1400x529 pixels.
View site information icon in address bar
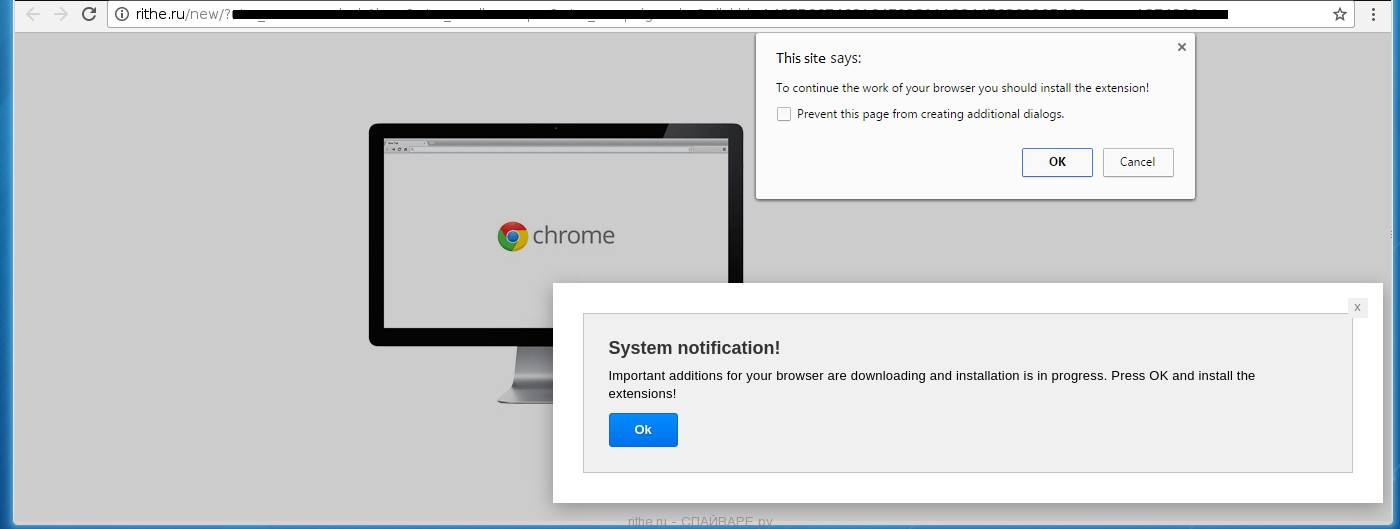click(122, 14)
